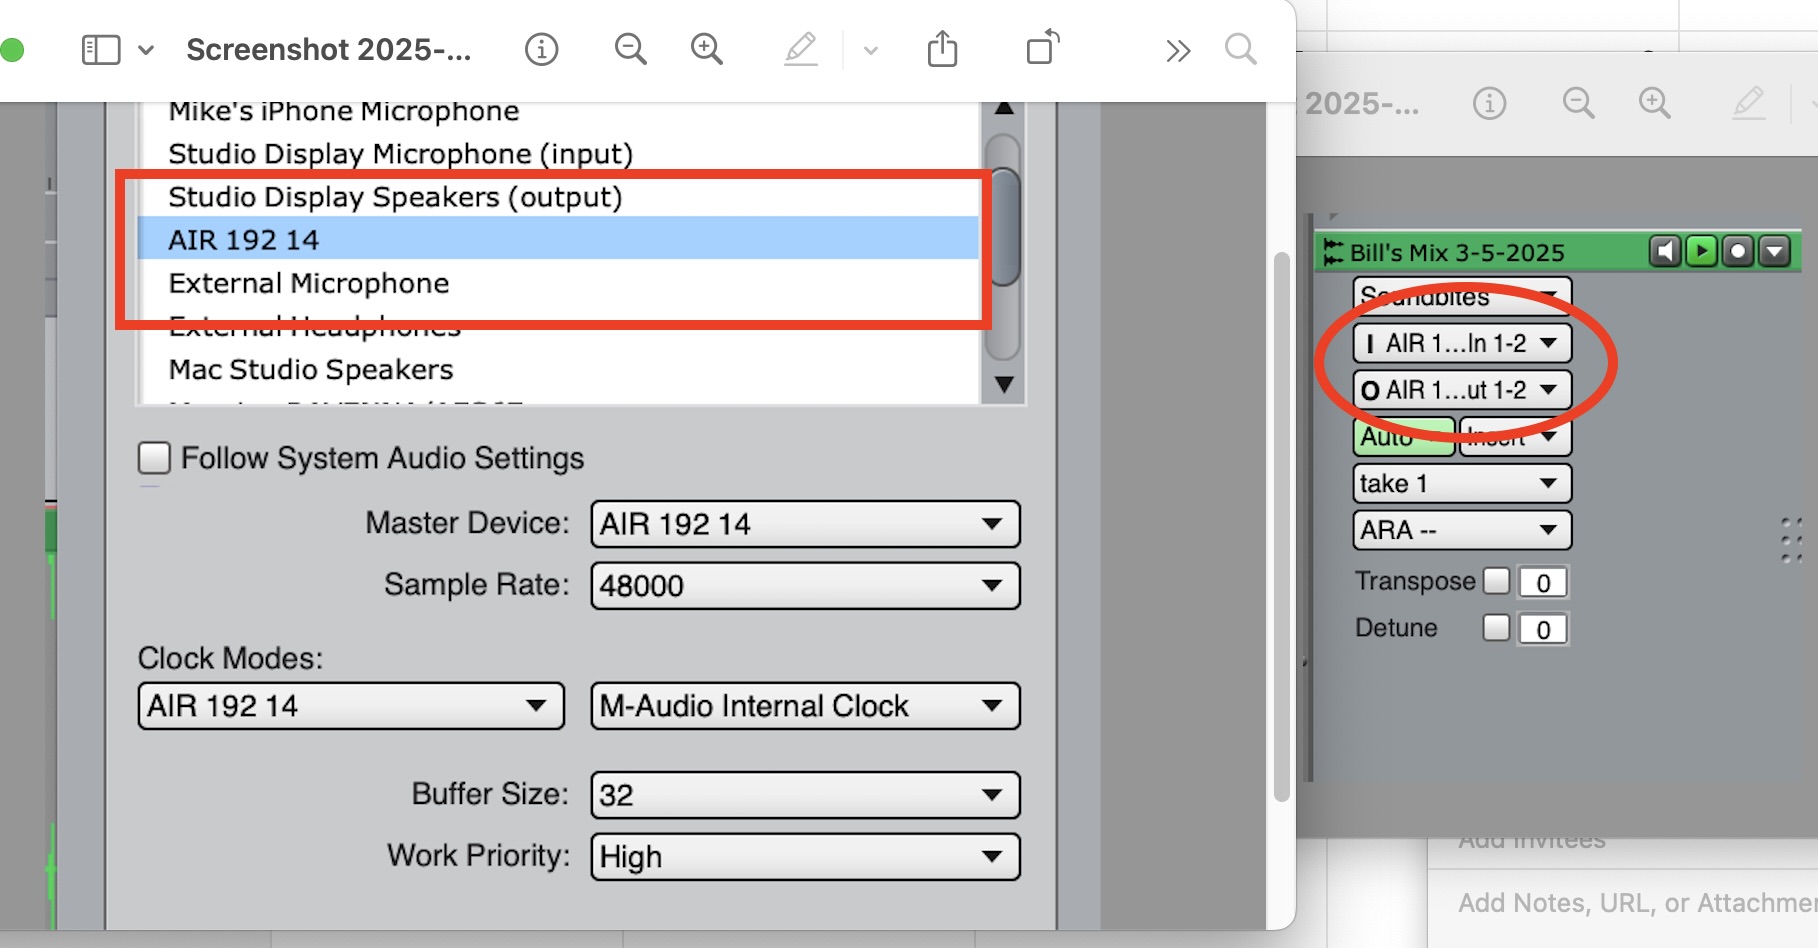
Task: Open ARA -- dropdown
Action: pyautogui.click(x=1462, y=530)
